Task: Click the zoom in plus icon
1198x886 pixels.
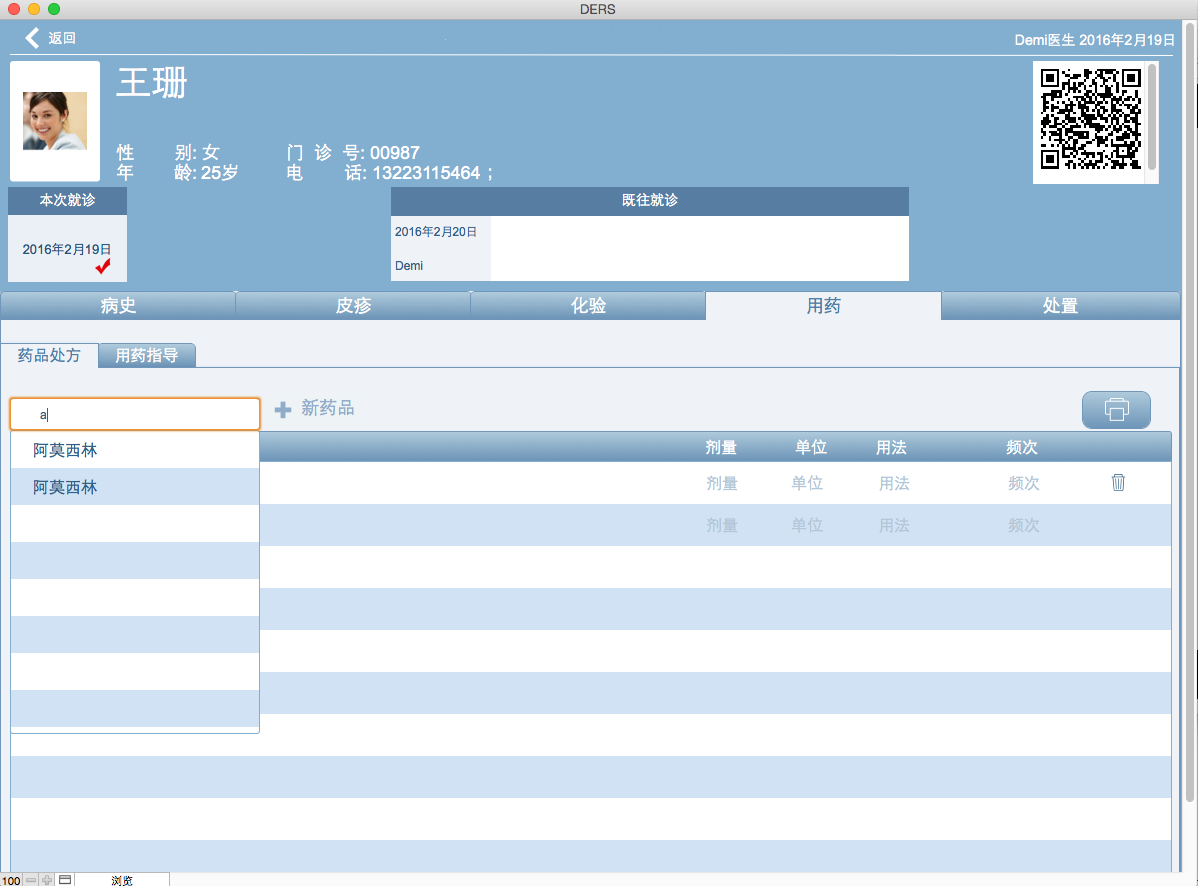Action: [47, 880]
